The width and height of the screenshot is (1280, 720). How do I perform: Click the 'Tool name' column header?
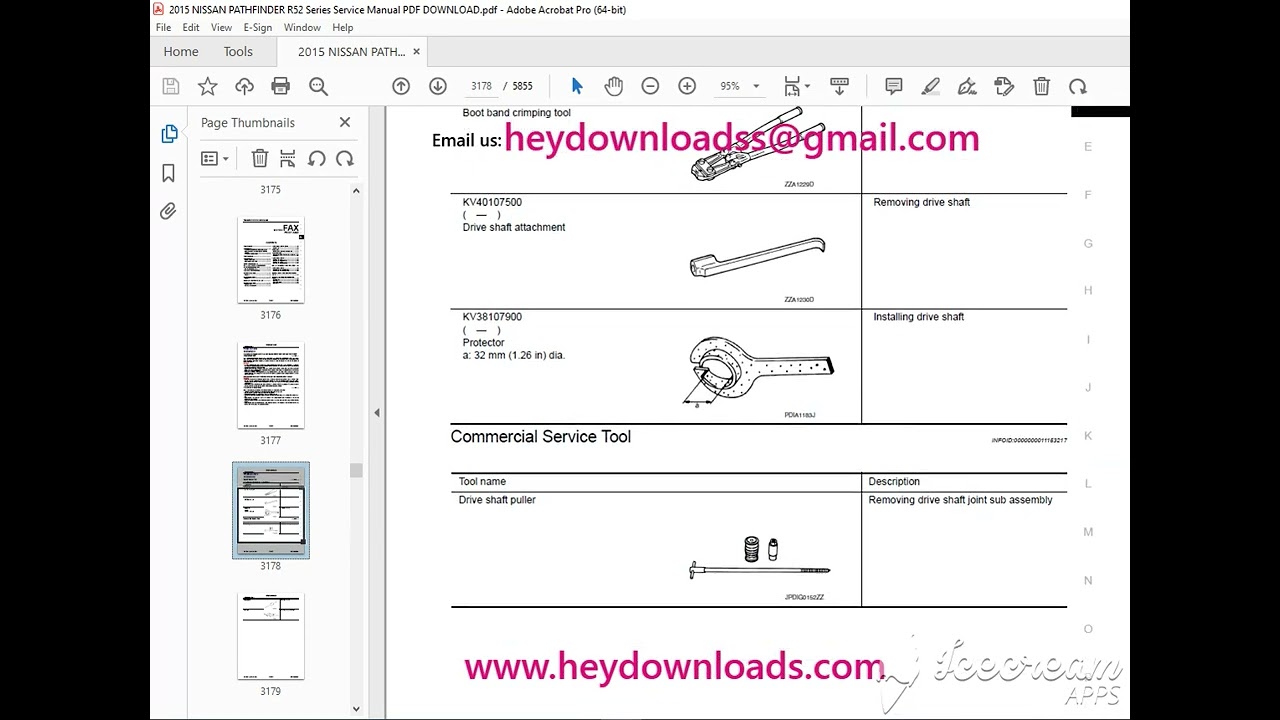point(482,482)
